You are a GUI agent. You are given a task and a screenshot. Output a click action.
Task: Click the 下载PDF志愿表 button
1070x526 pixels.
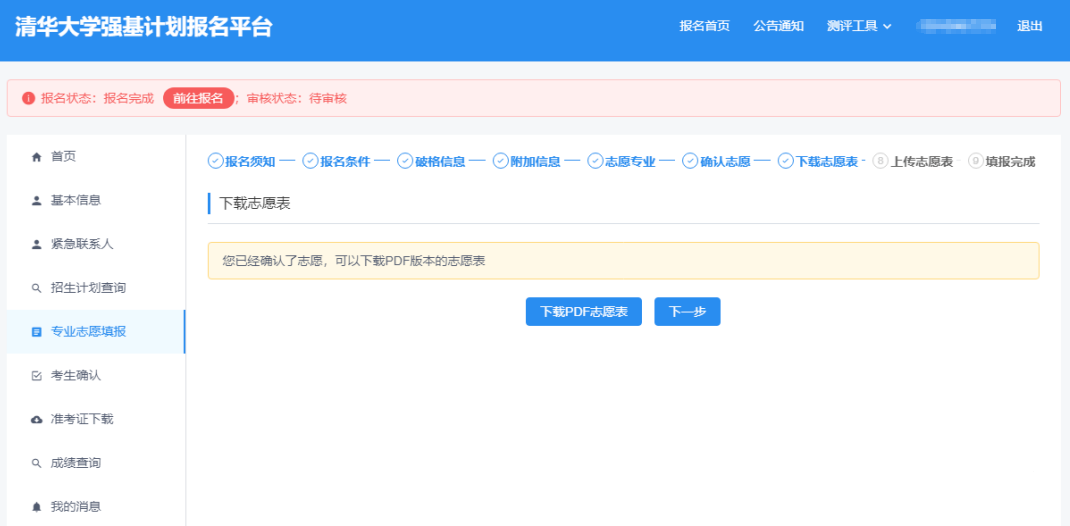point(583,312)
